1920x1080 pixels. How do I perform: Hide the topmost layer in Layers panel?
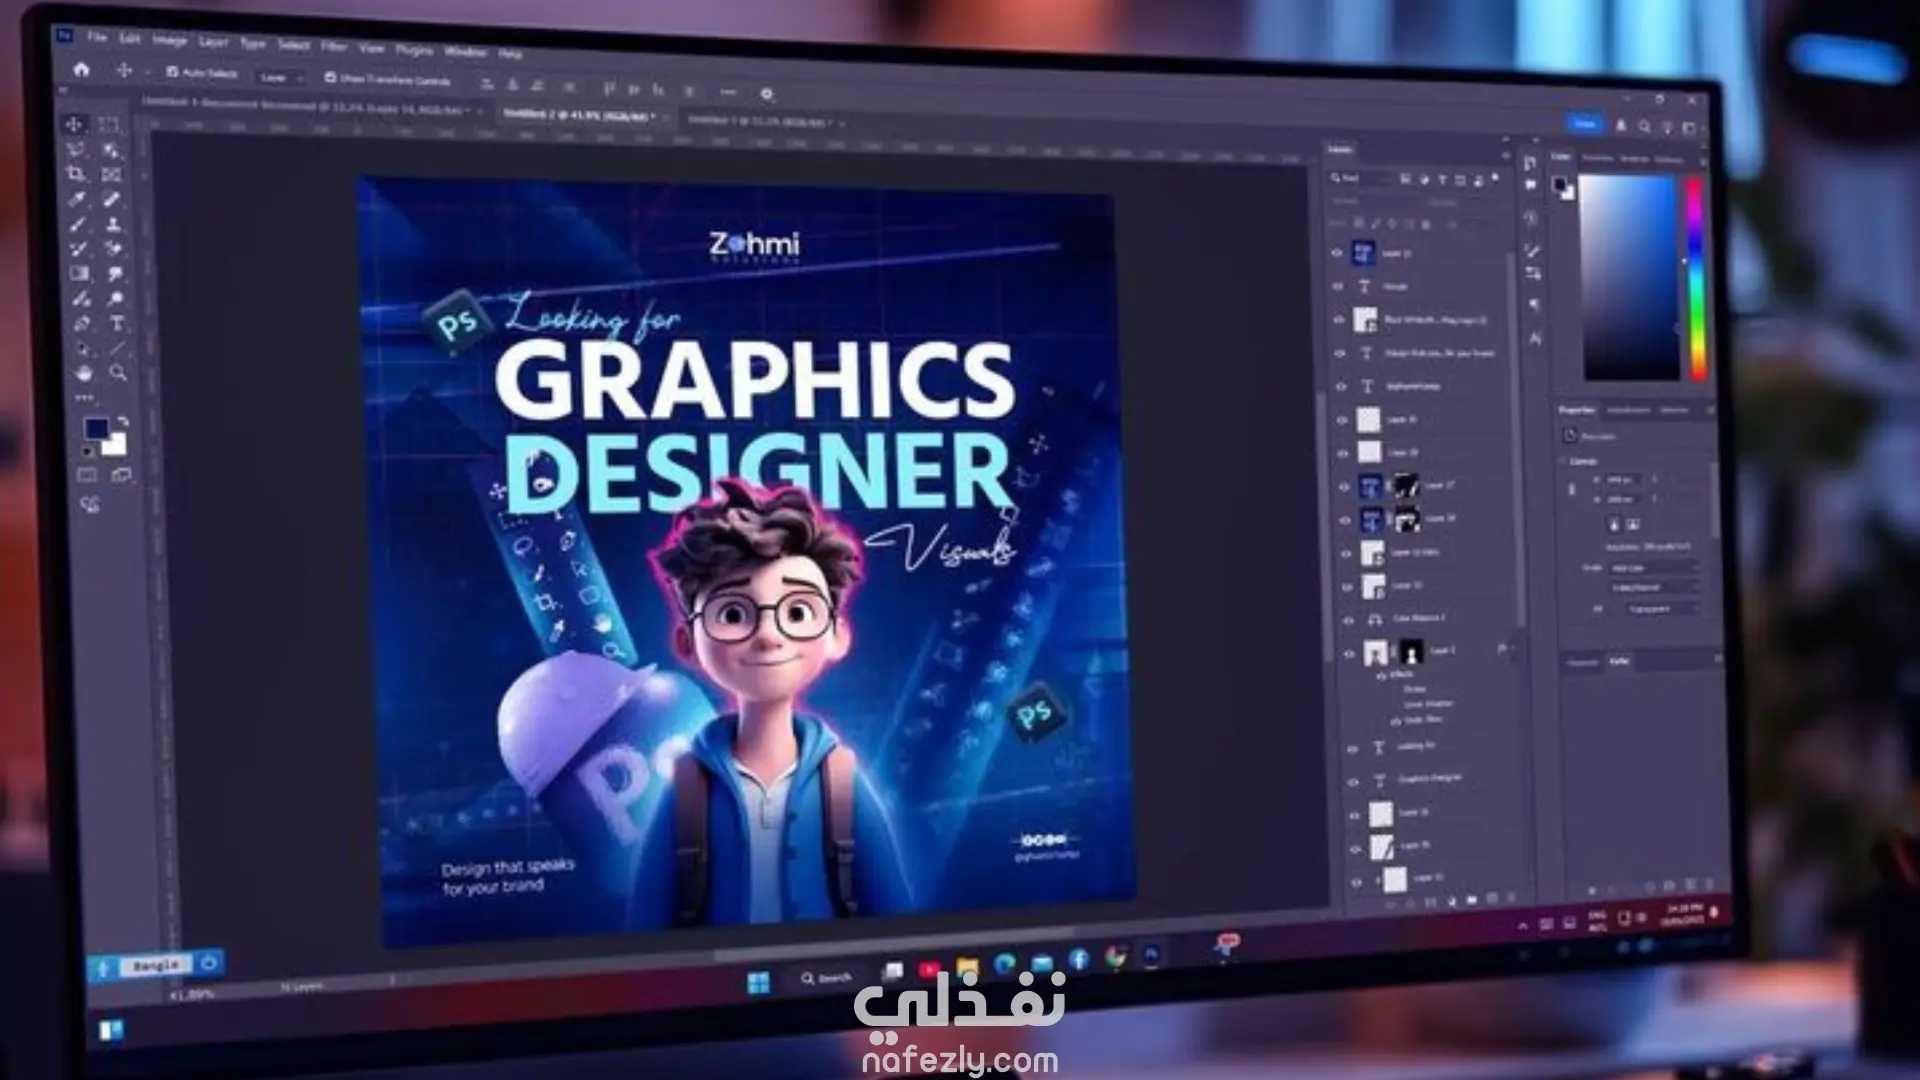pos(1337,253)
